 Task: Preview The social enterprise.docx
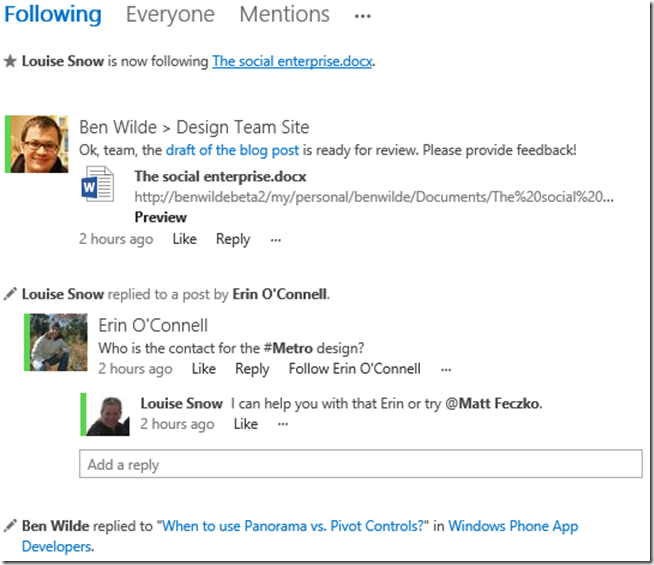[x=160, y=217]
